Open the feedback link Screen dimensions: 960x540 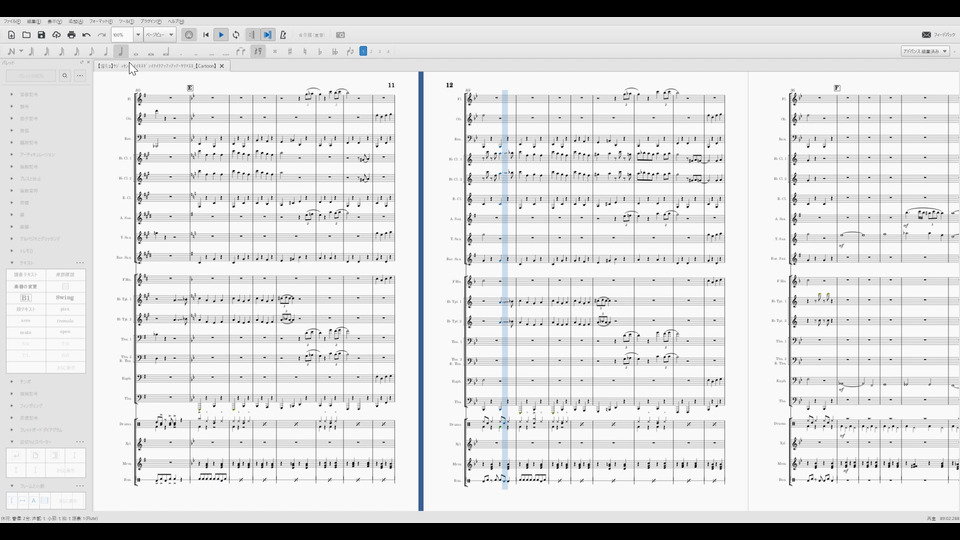pos(939,35)
